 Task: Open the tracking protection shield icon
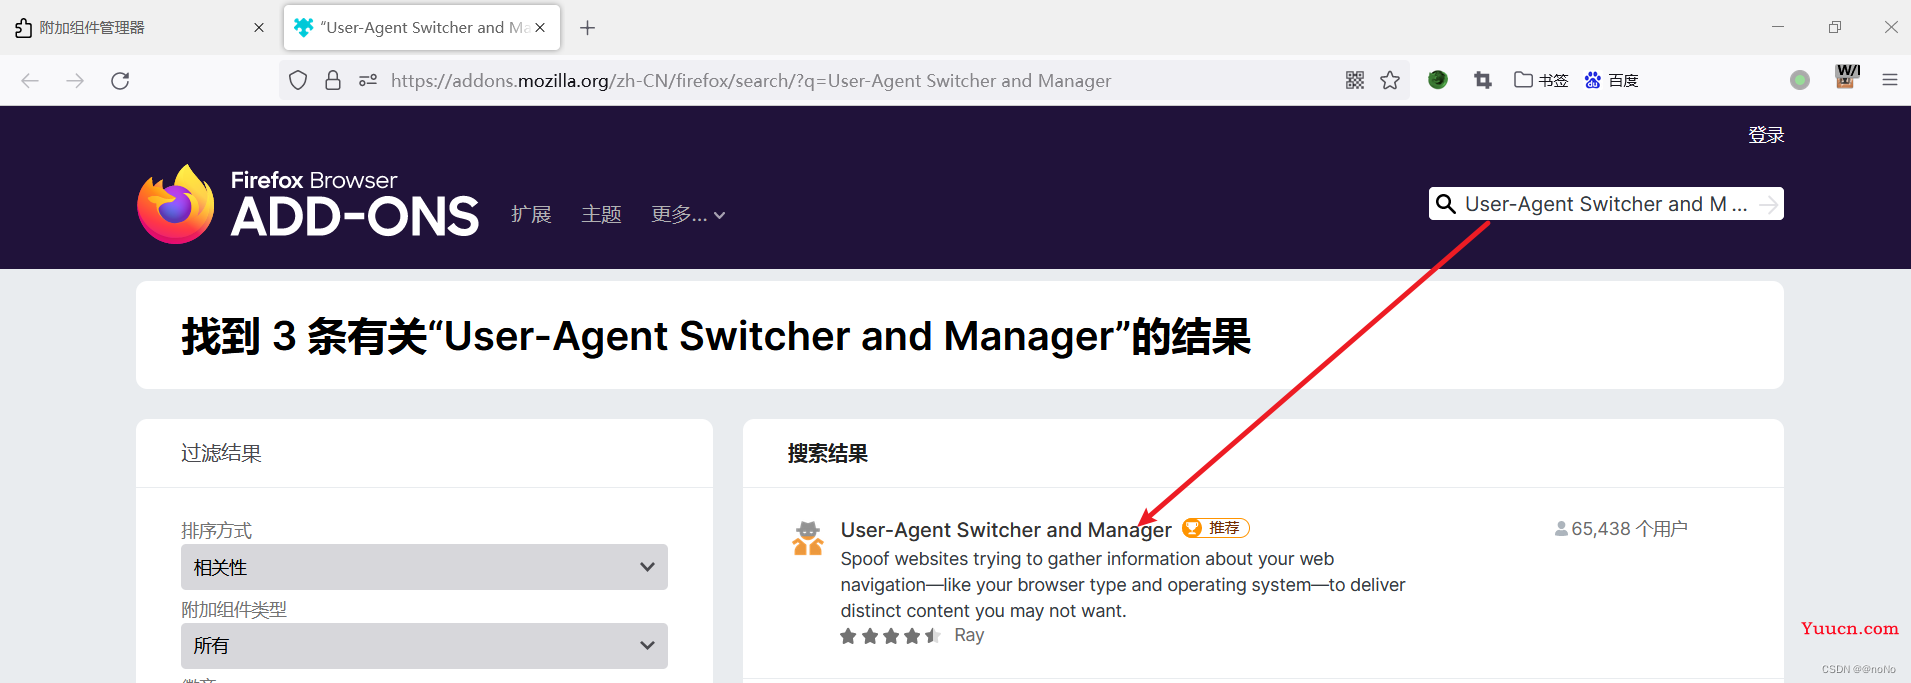tap(298, 81)
